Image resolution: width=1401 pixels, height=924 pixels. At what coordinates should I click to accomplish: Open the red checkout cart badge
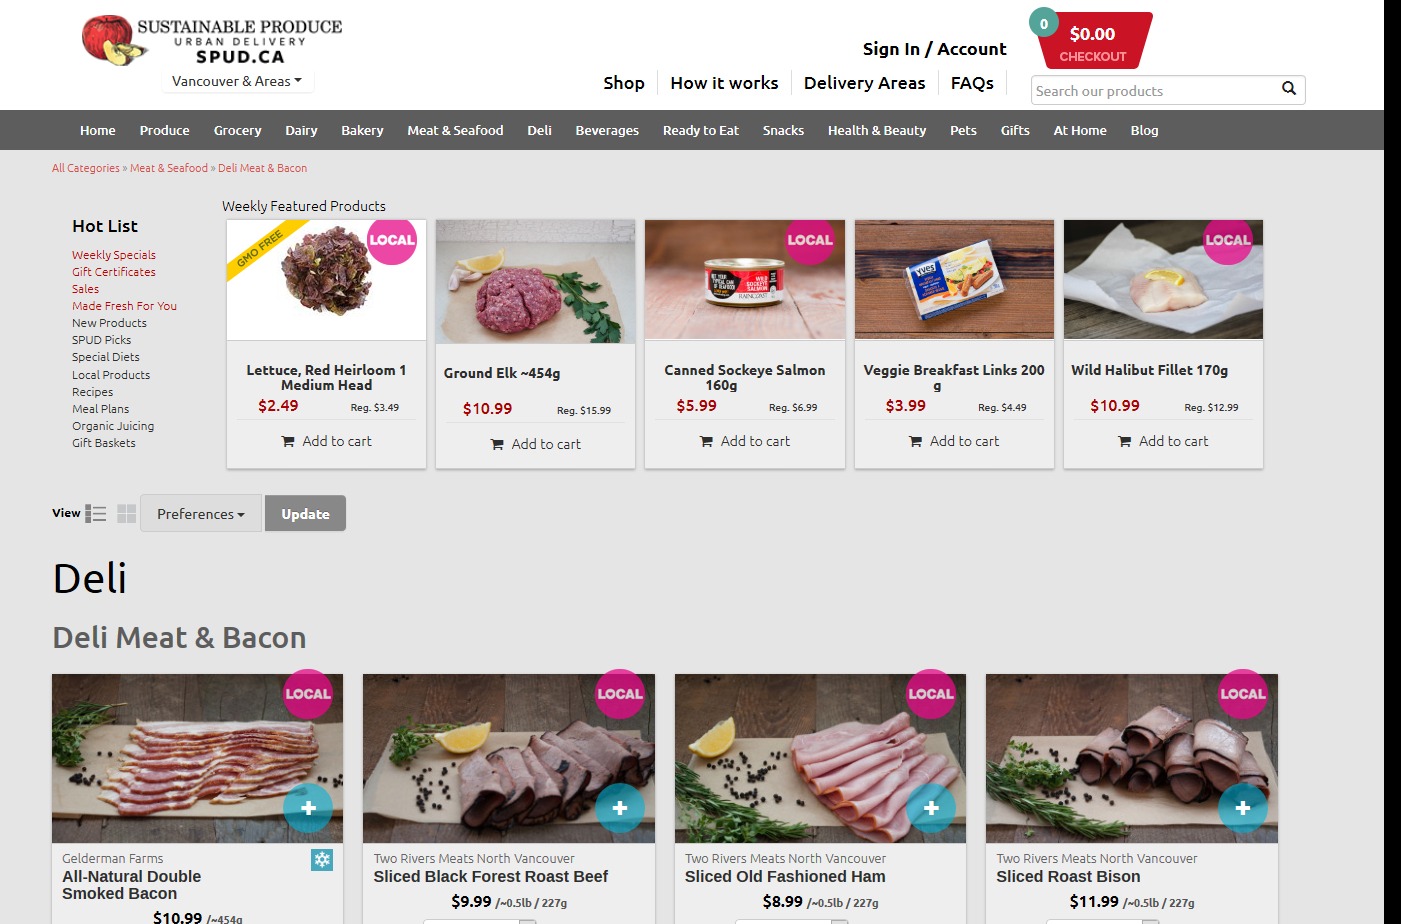point(1093,41)
